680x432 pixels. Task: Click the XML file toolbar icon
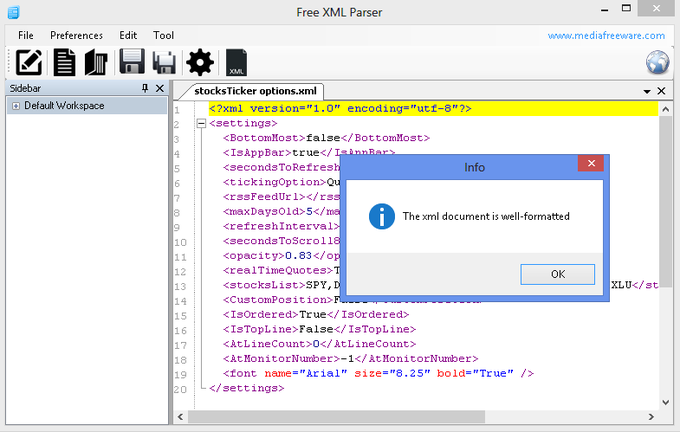click(x=237, y=63)
